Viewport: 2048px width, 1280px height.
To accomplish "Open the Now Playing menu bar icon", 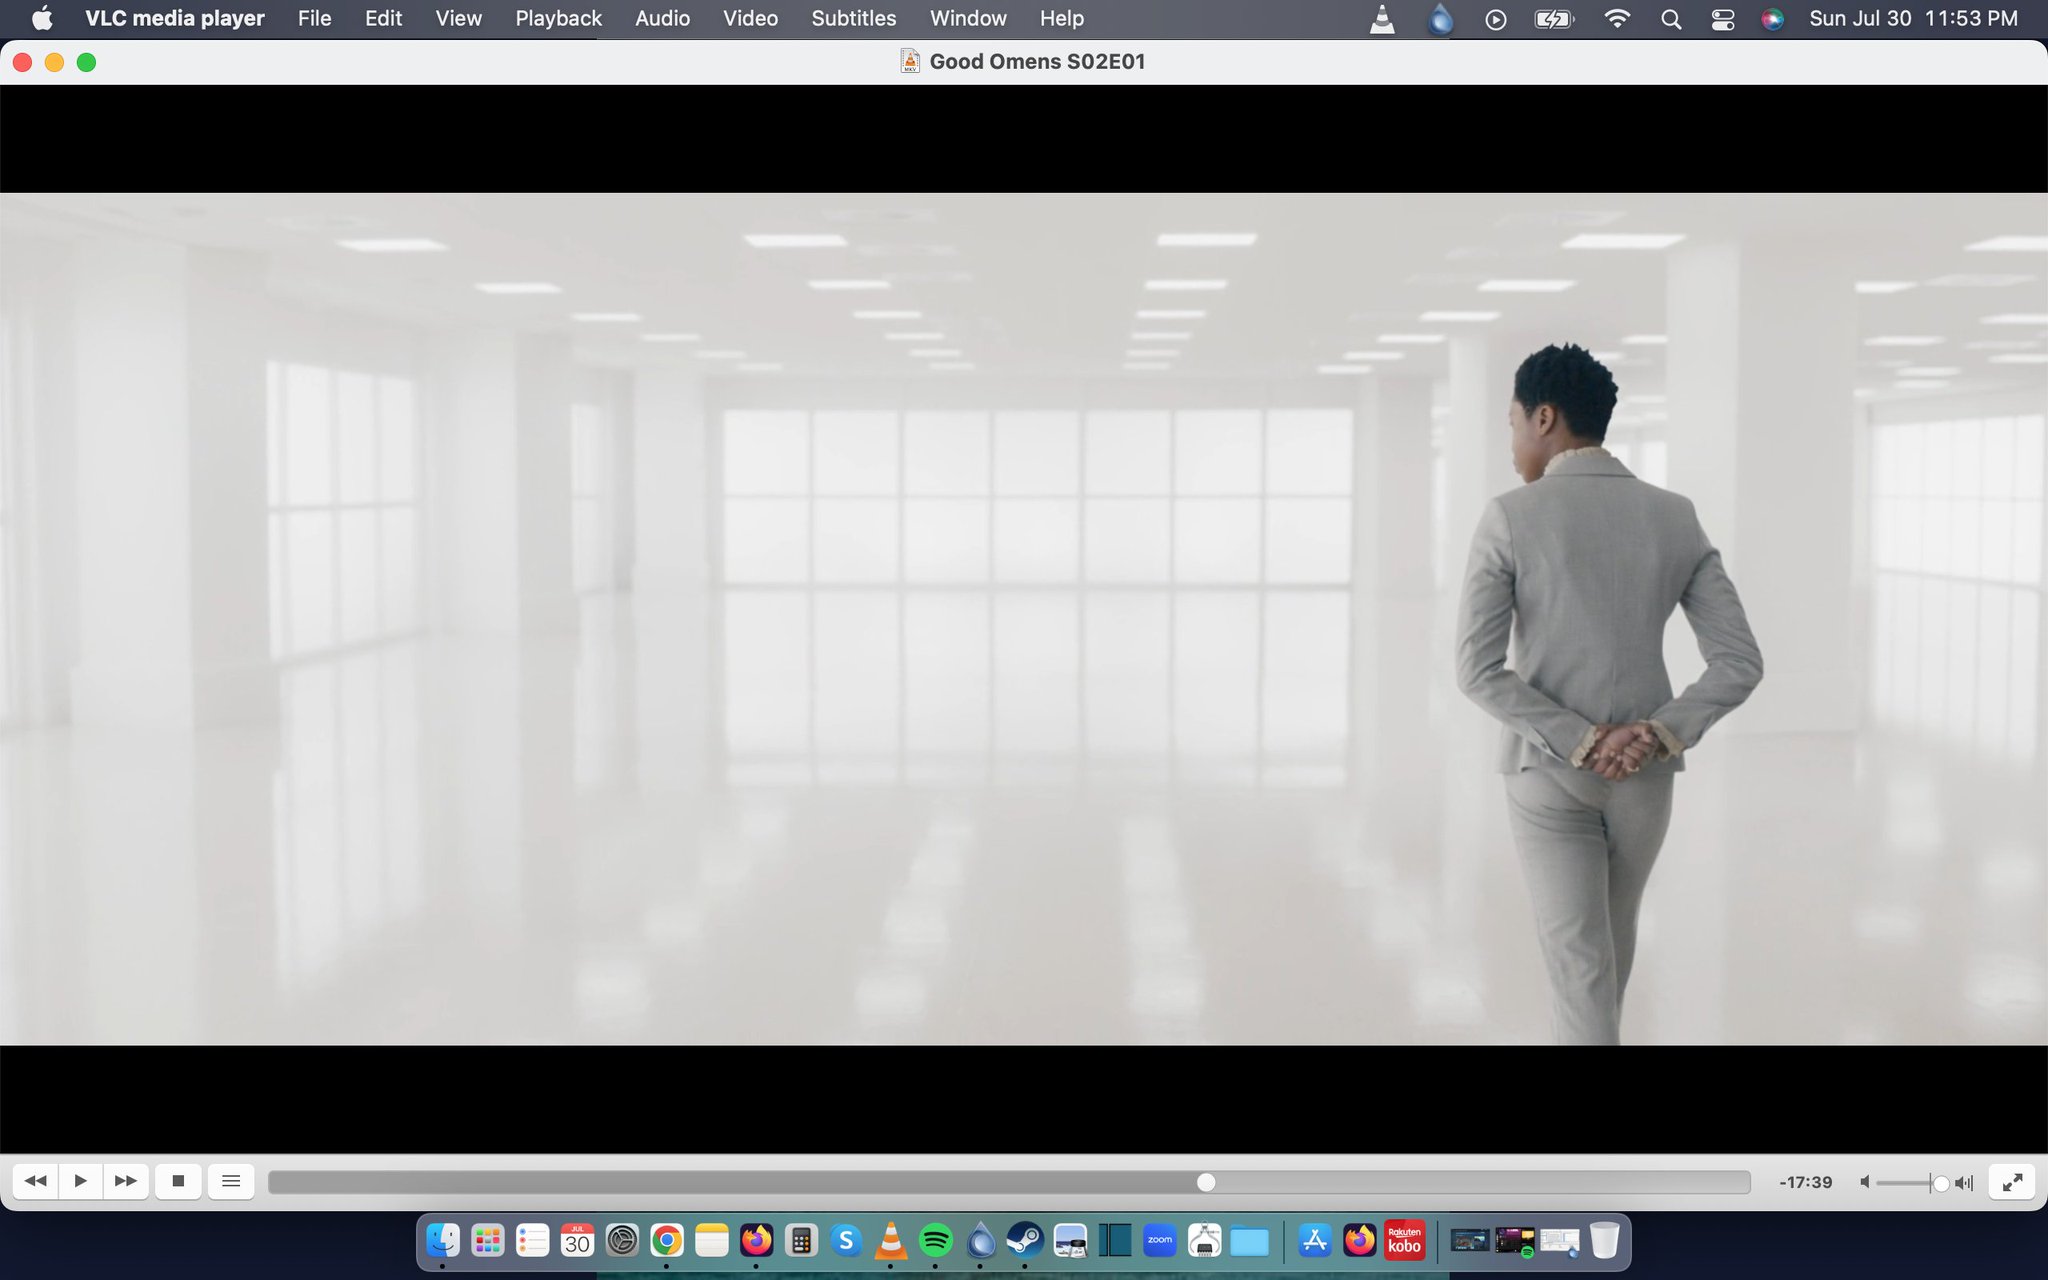I will tap(1496, 19).
